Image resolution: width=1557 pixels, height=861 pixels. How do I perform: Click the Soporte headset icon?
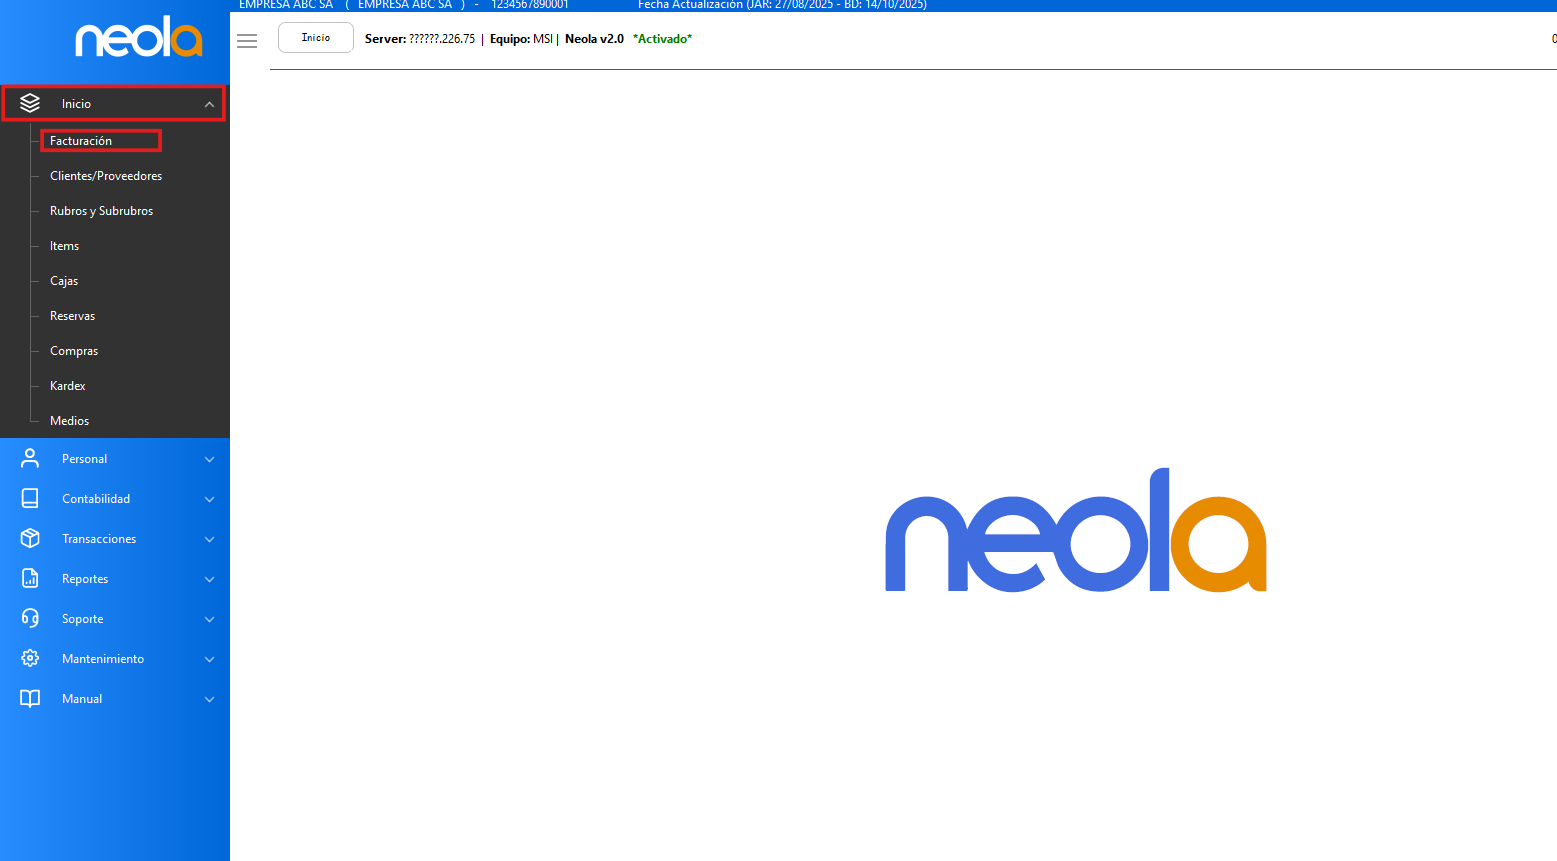tap(30, 618)
